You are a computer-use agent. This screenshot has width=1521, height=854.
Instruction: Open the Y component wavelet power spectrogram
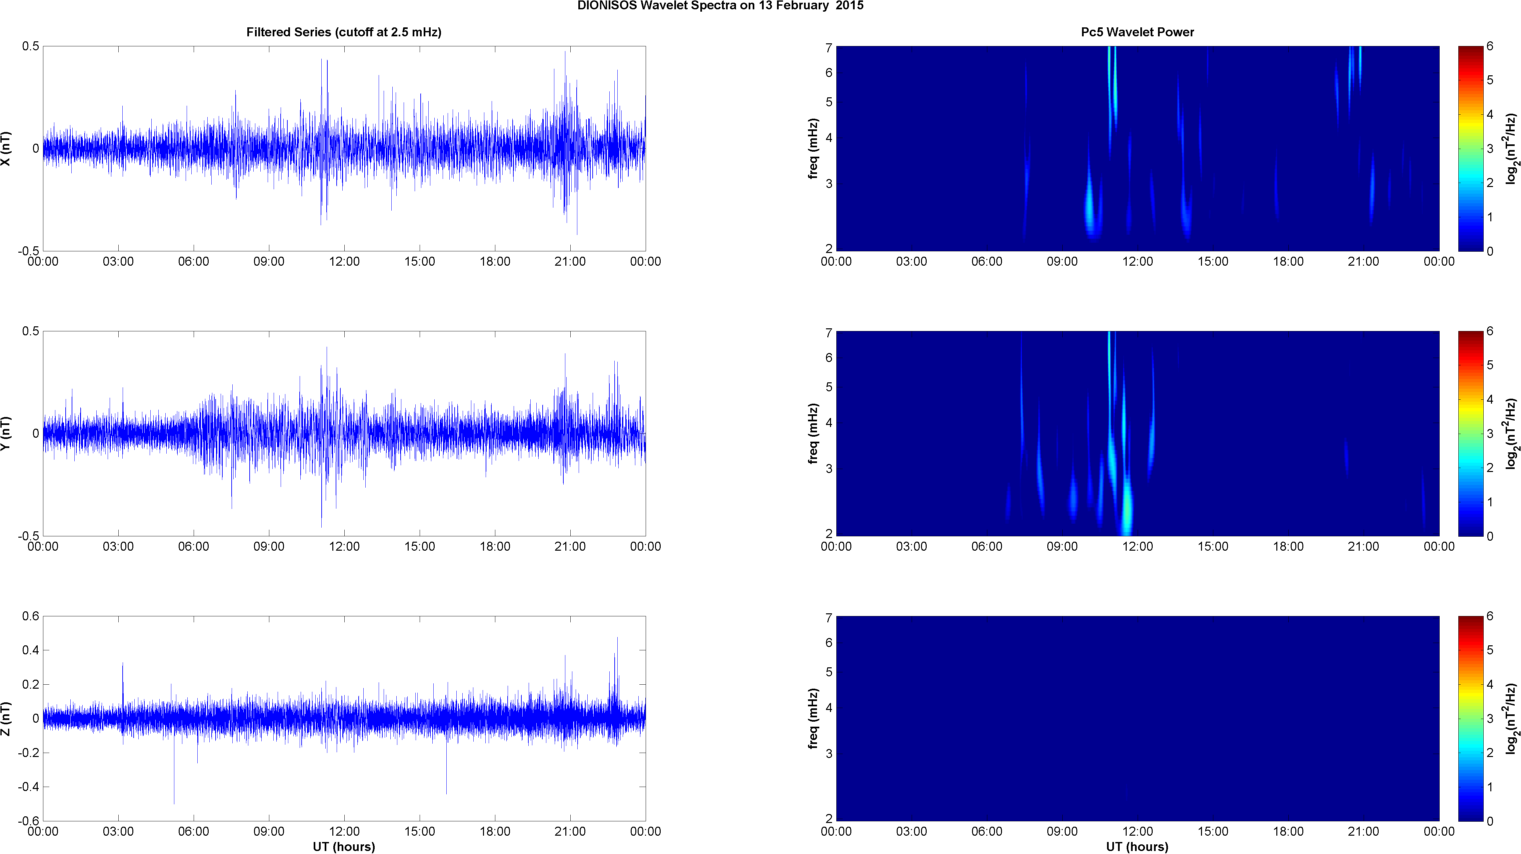1137,434
